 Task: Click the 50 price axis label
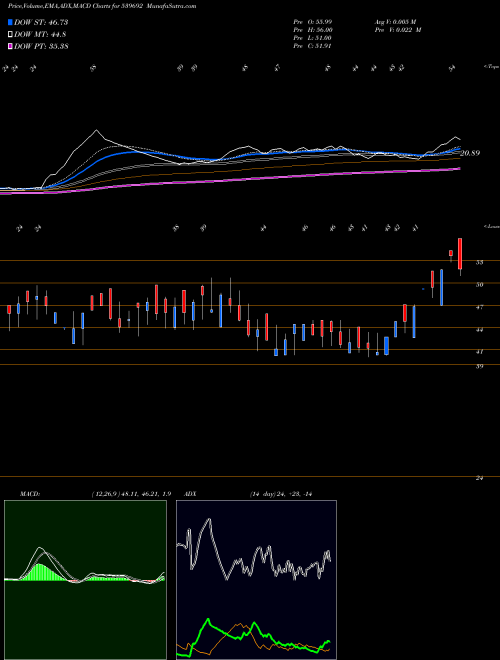479,285
